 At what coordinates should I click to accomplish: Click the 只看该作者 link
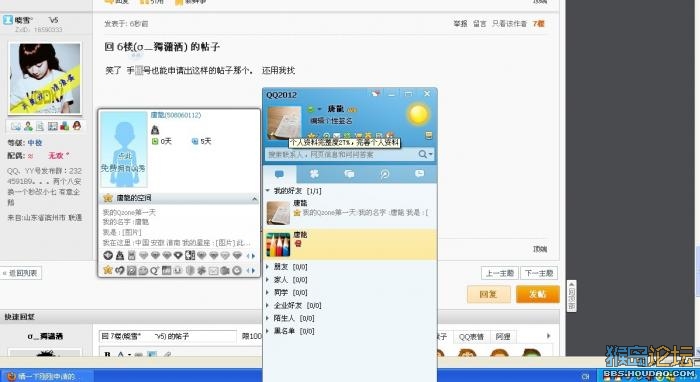[x=509, y=24]
